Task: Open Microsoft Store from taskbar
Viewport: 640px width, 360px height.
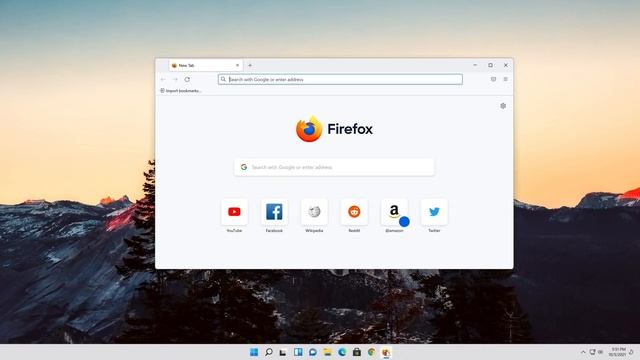Action: [x=357, y=352]
